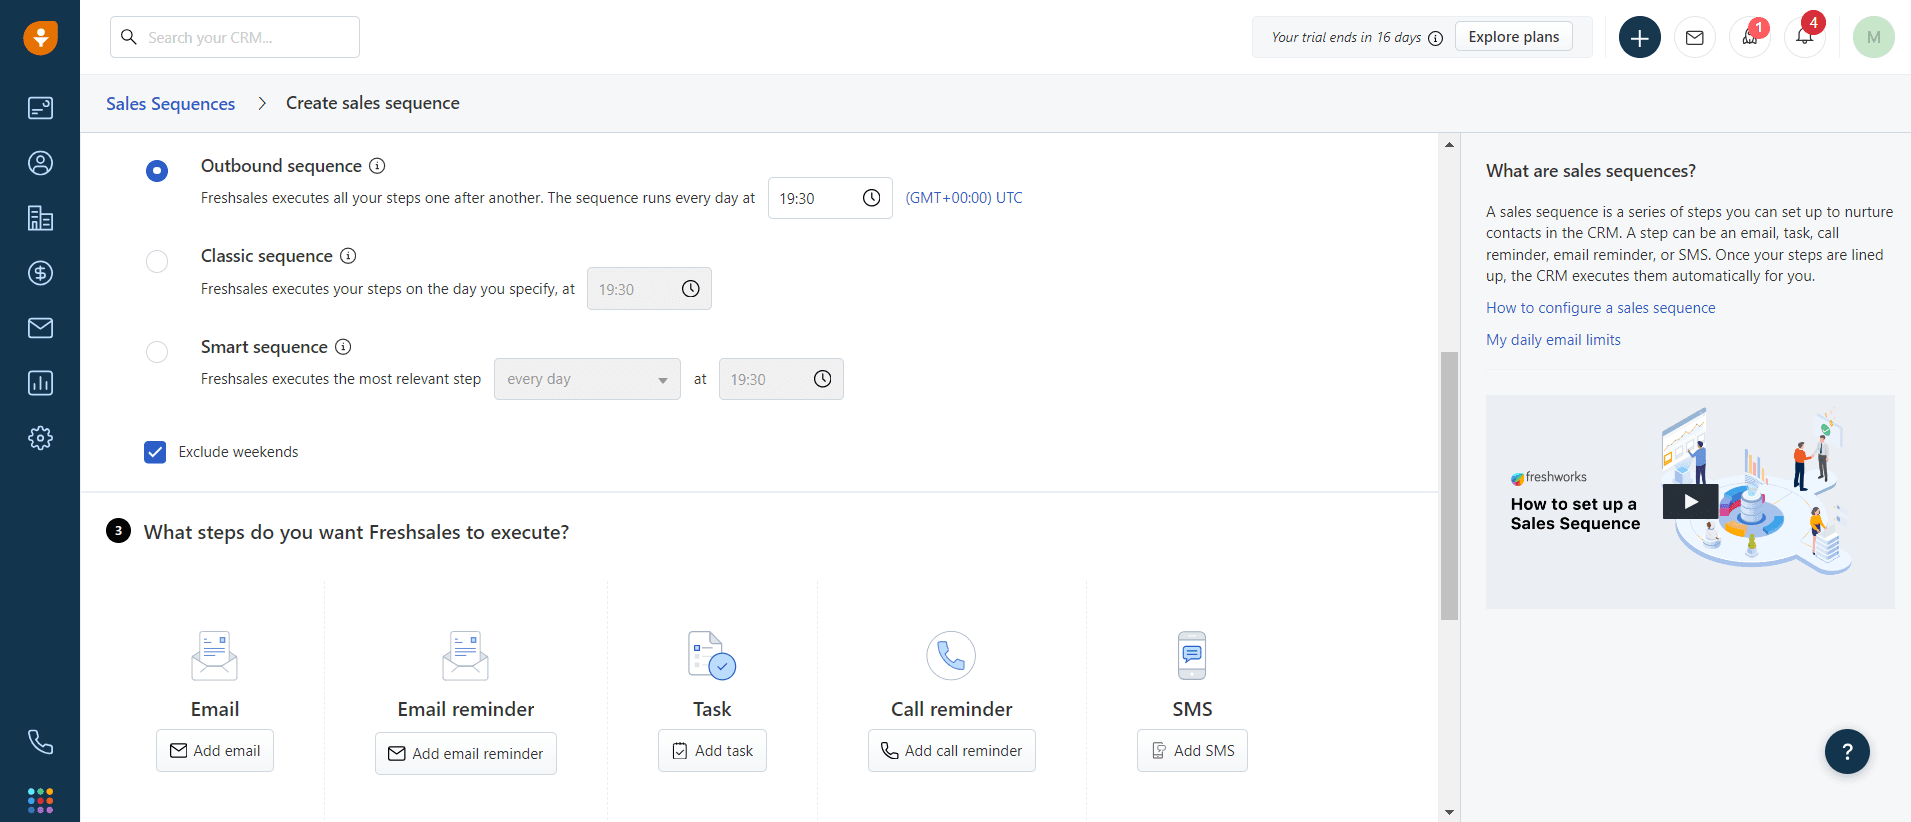Open the GMT+00:00 UTC timezone selector

964,198
